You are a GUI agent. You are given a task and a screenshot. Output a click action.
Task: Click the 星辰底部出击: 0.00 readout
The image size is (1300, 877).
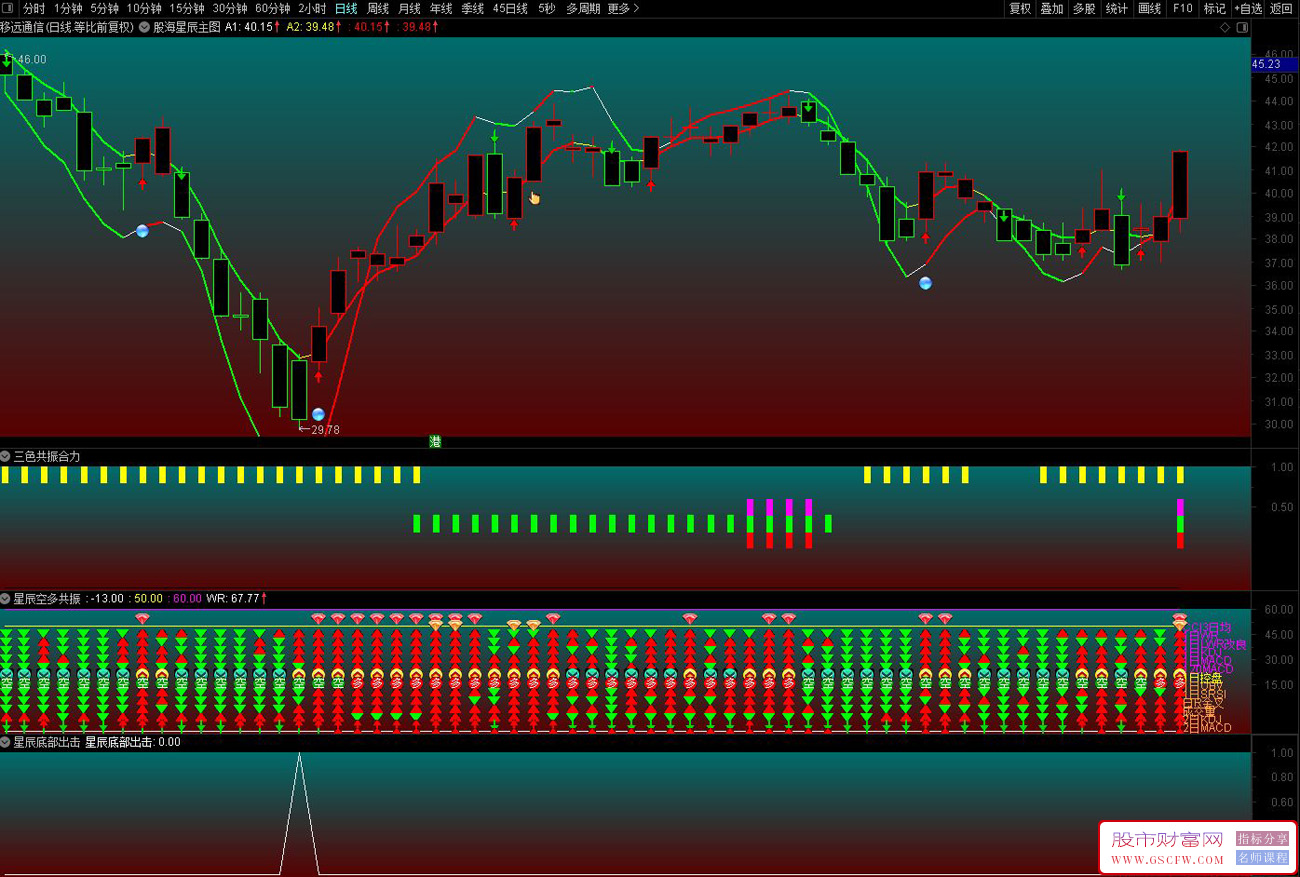point(133,743)
